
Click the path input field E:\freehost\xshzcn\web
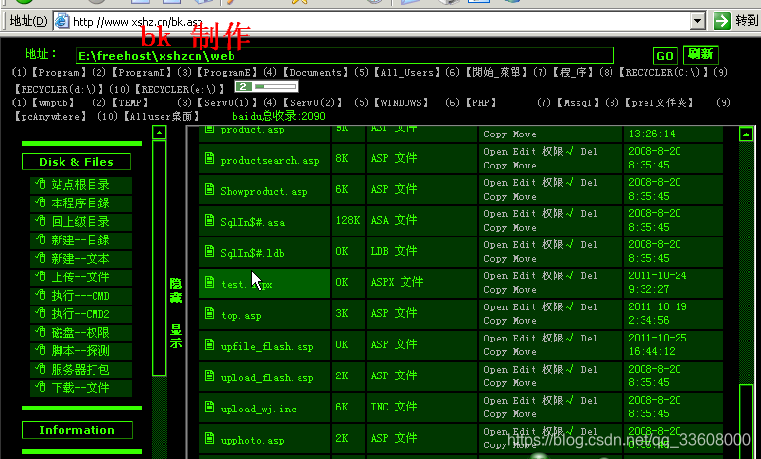(x=345, y=56)
